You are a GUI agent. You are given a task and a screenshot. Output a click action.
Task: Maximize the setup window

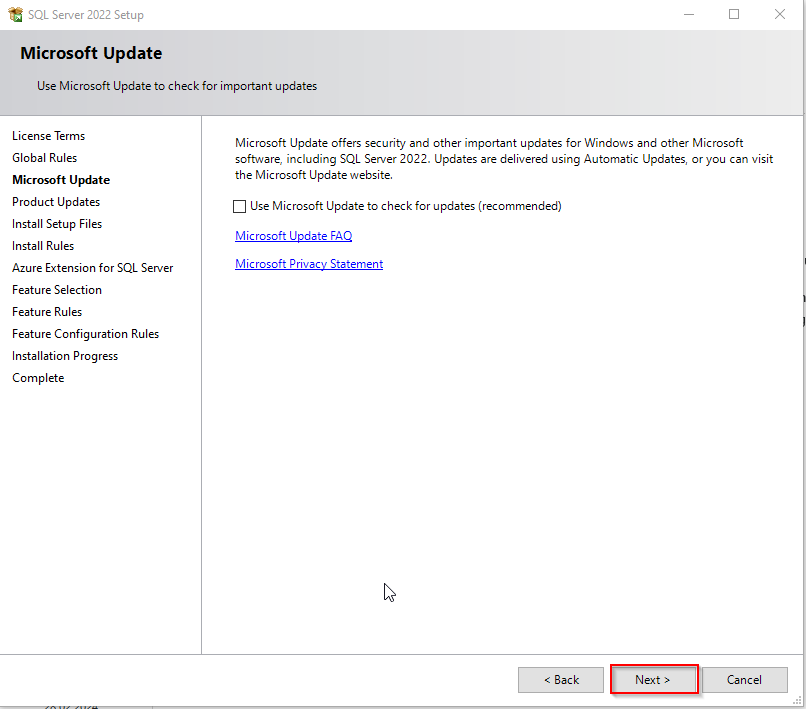coord(734,15)
